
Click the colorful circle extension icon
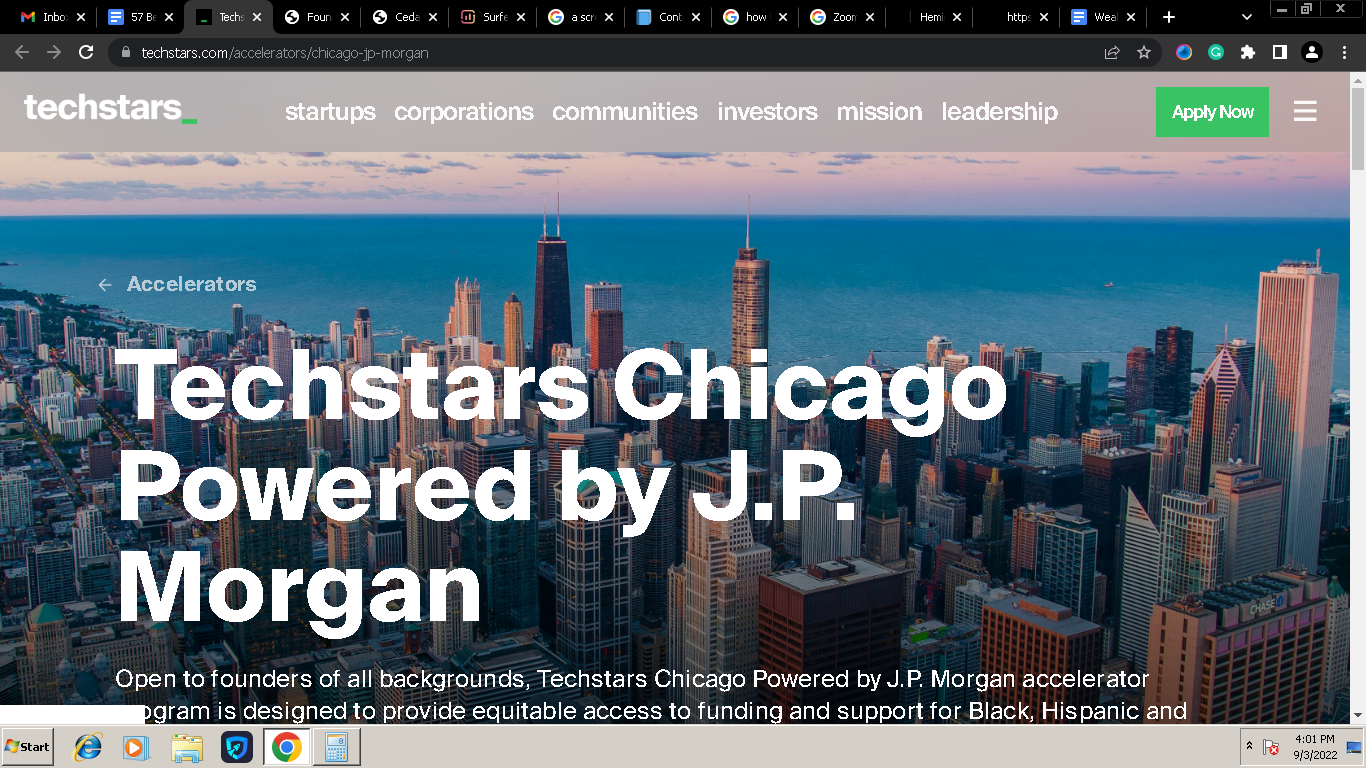[x=1184, y=52]
